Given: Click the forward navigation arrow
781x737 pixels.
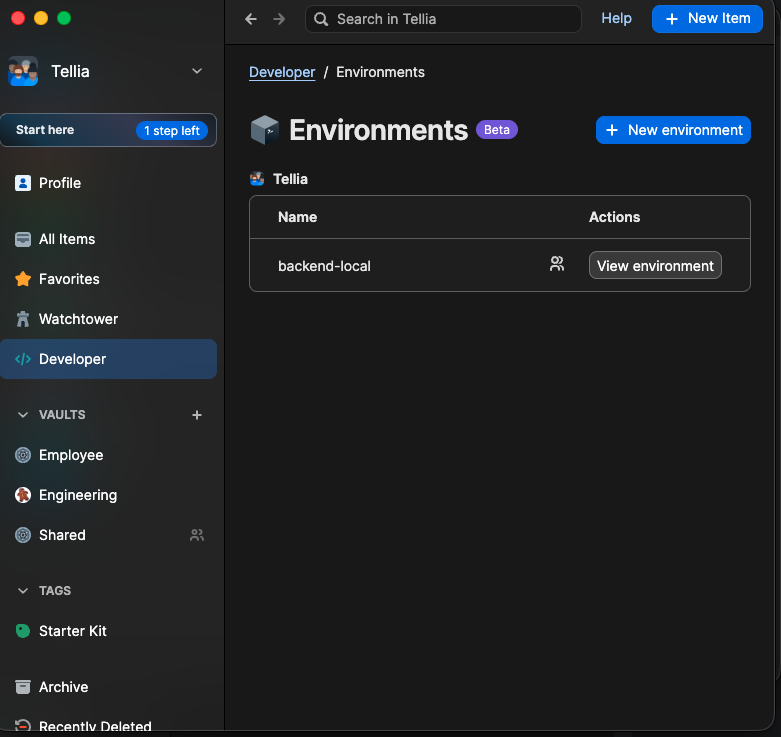Looking at the screenshot, I should [279, 19].
